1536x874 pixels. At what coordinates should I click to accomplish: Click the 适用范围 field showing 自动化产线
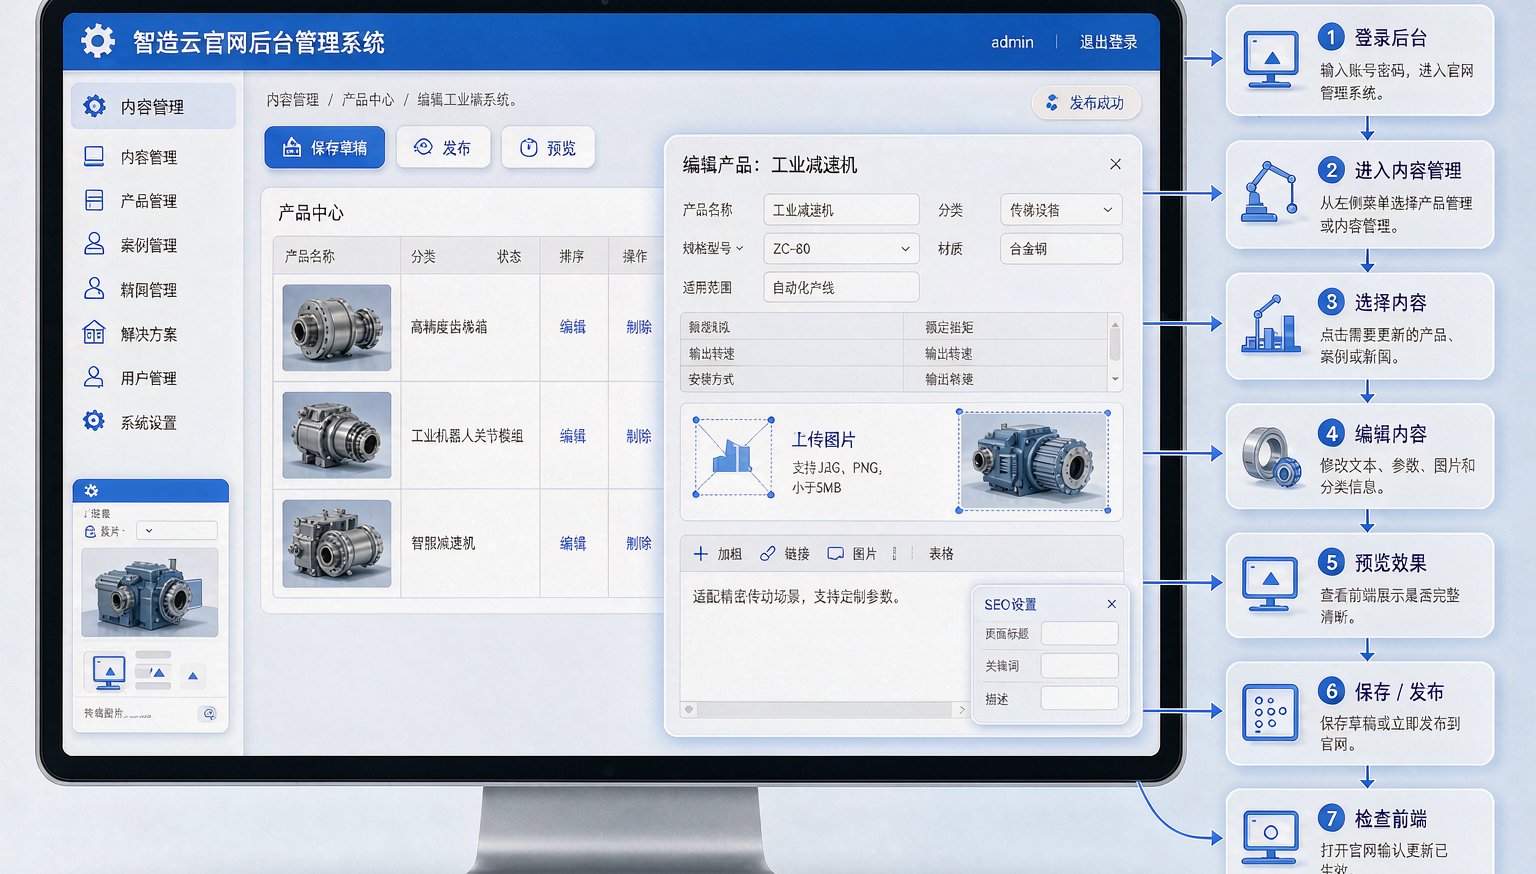(x=841, y=287)
